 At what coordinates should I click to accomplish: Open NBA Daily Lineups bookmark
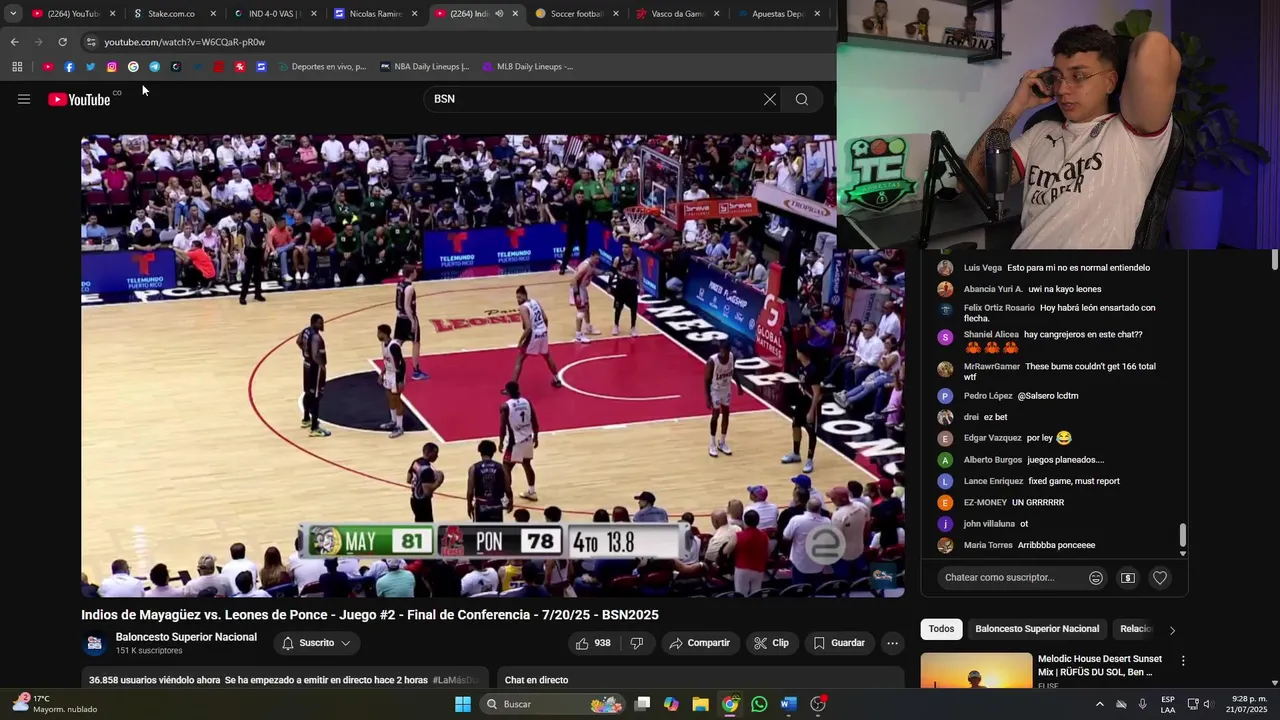click(x=424, y=67)
